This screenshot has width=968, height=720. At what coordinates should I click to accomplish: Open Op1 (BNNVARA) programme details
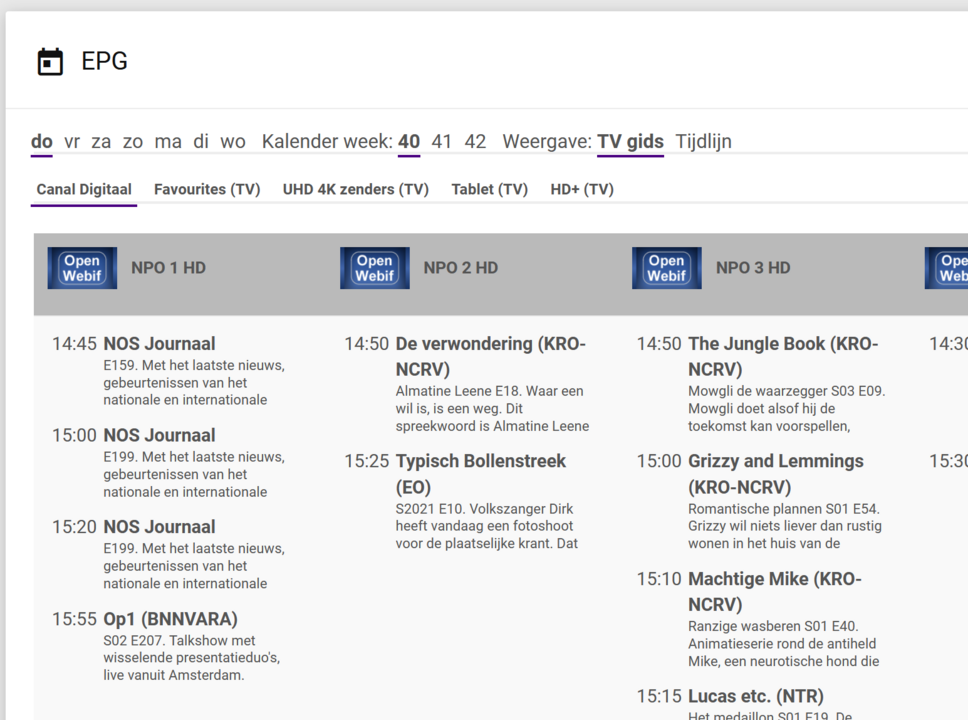tap(170, 619)
